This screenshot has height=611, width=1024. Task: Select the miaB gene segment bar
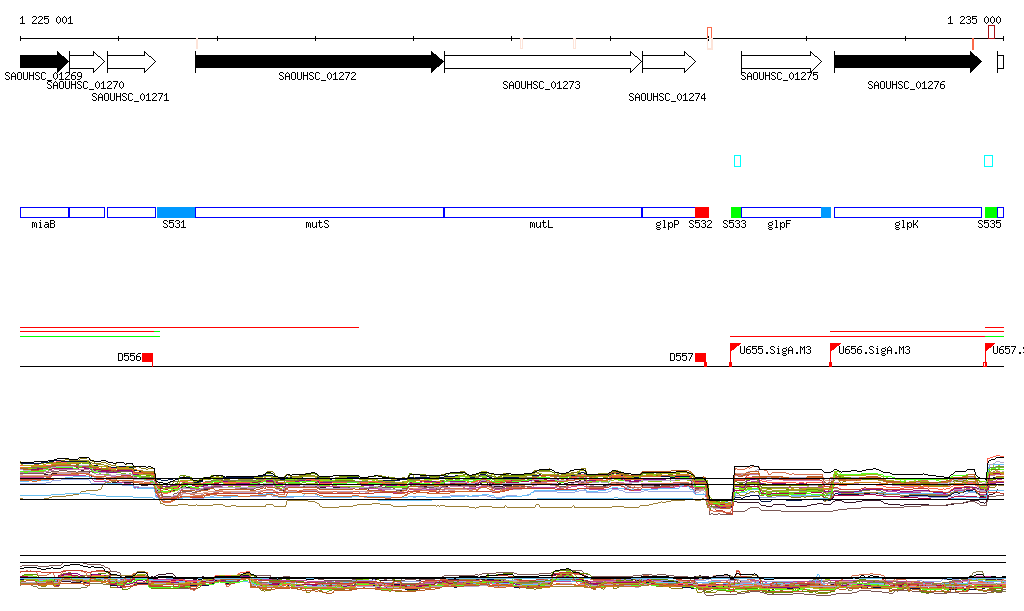(x=44, y=212)
